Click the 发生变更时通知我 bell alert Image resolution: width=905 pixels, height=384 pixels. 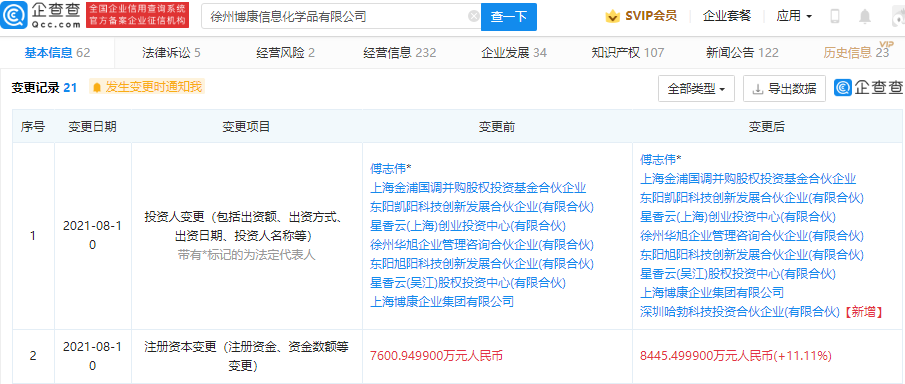point(147,87)
